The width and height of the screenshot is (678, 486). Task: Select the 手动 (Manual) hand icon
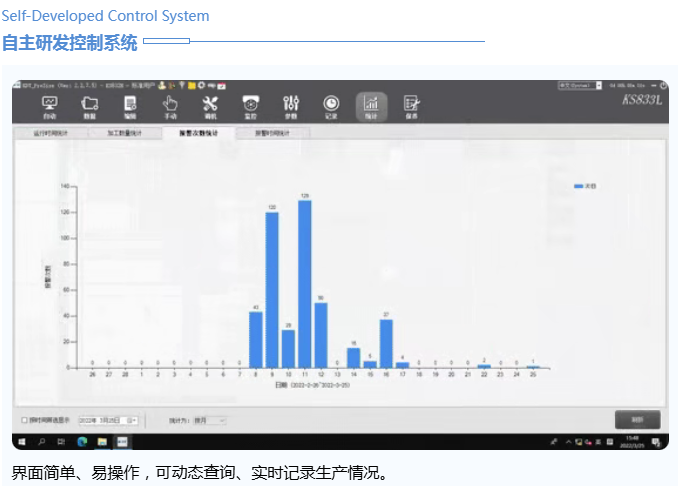pyautogui.click(x=170, y=106)
